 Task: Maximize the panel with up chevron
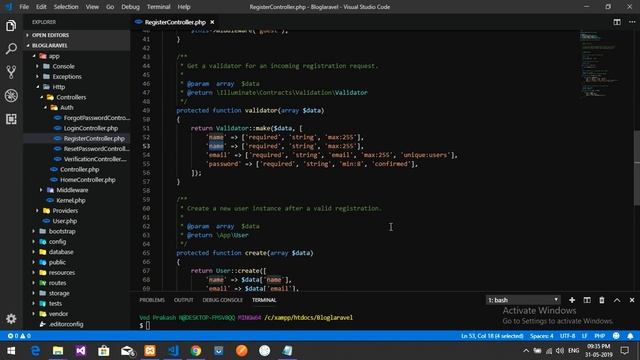[617, 300]
